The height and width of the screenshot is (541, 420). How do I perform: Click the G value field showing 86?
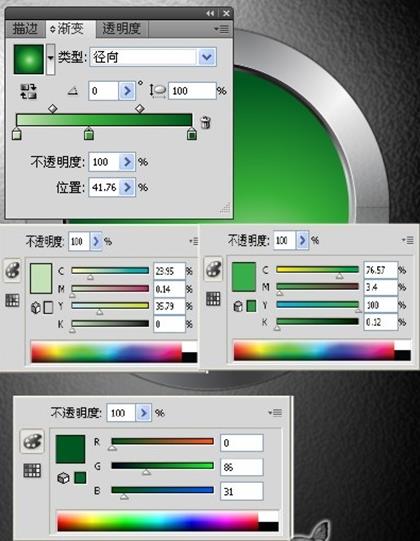[242, 467]
